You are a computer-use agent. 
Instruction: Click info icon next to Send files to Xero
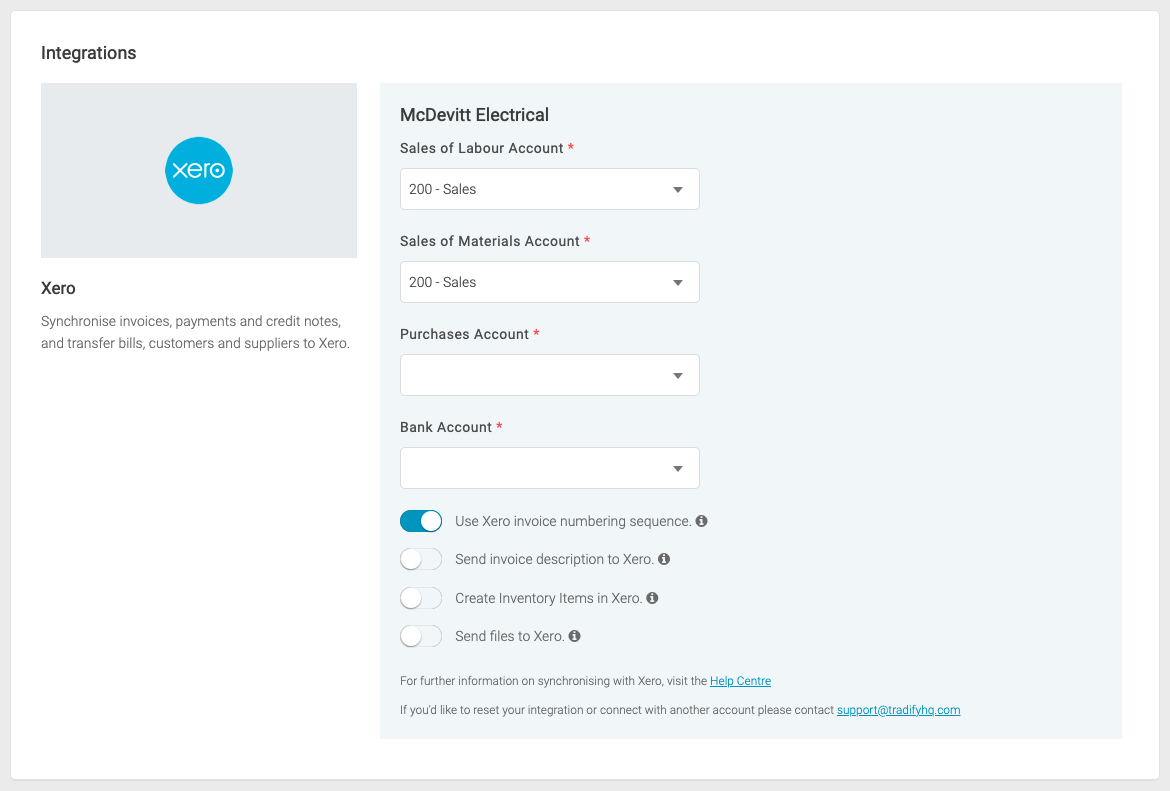point(575,636)
